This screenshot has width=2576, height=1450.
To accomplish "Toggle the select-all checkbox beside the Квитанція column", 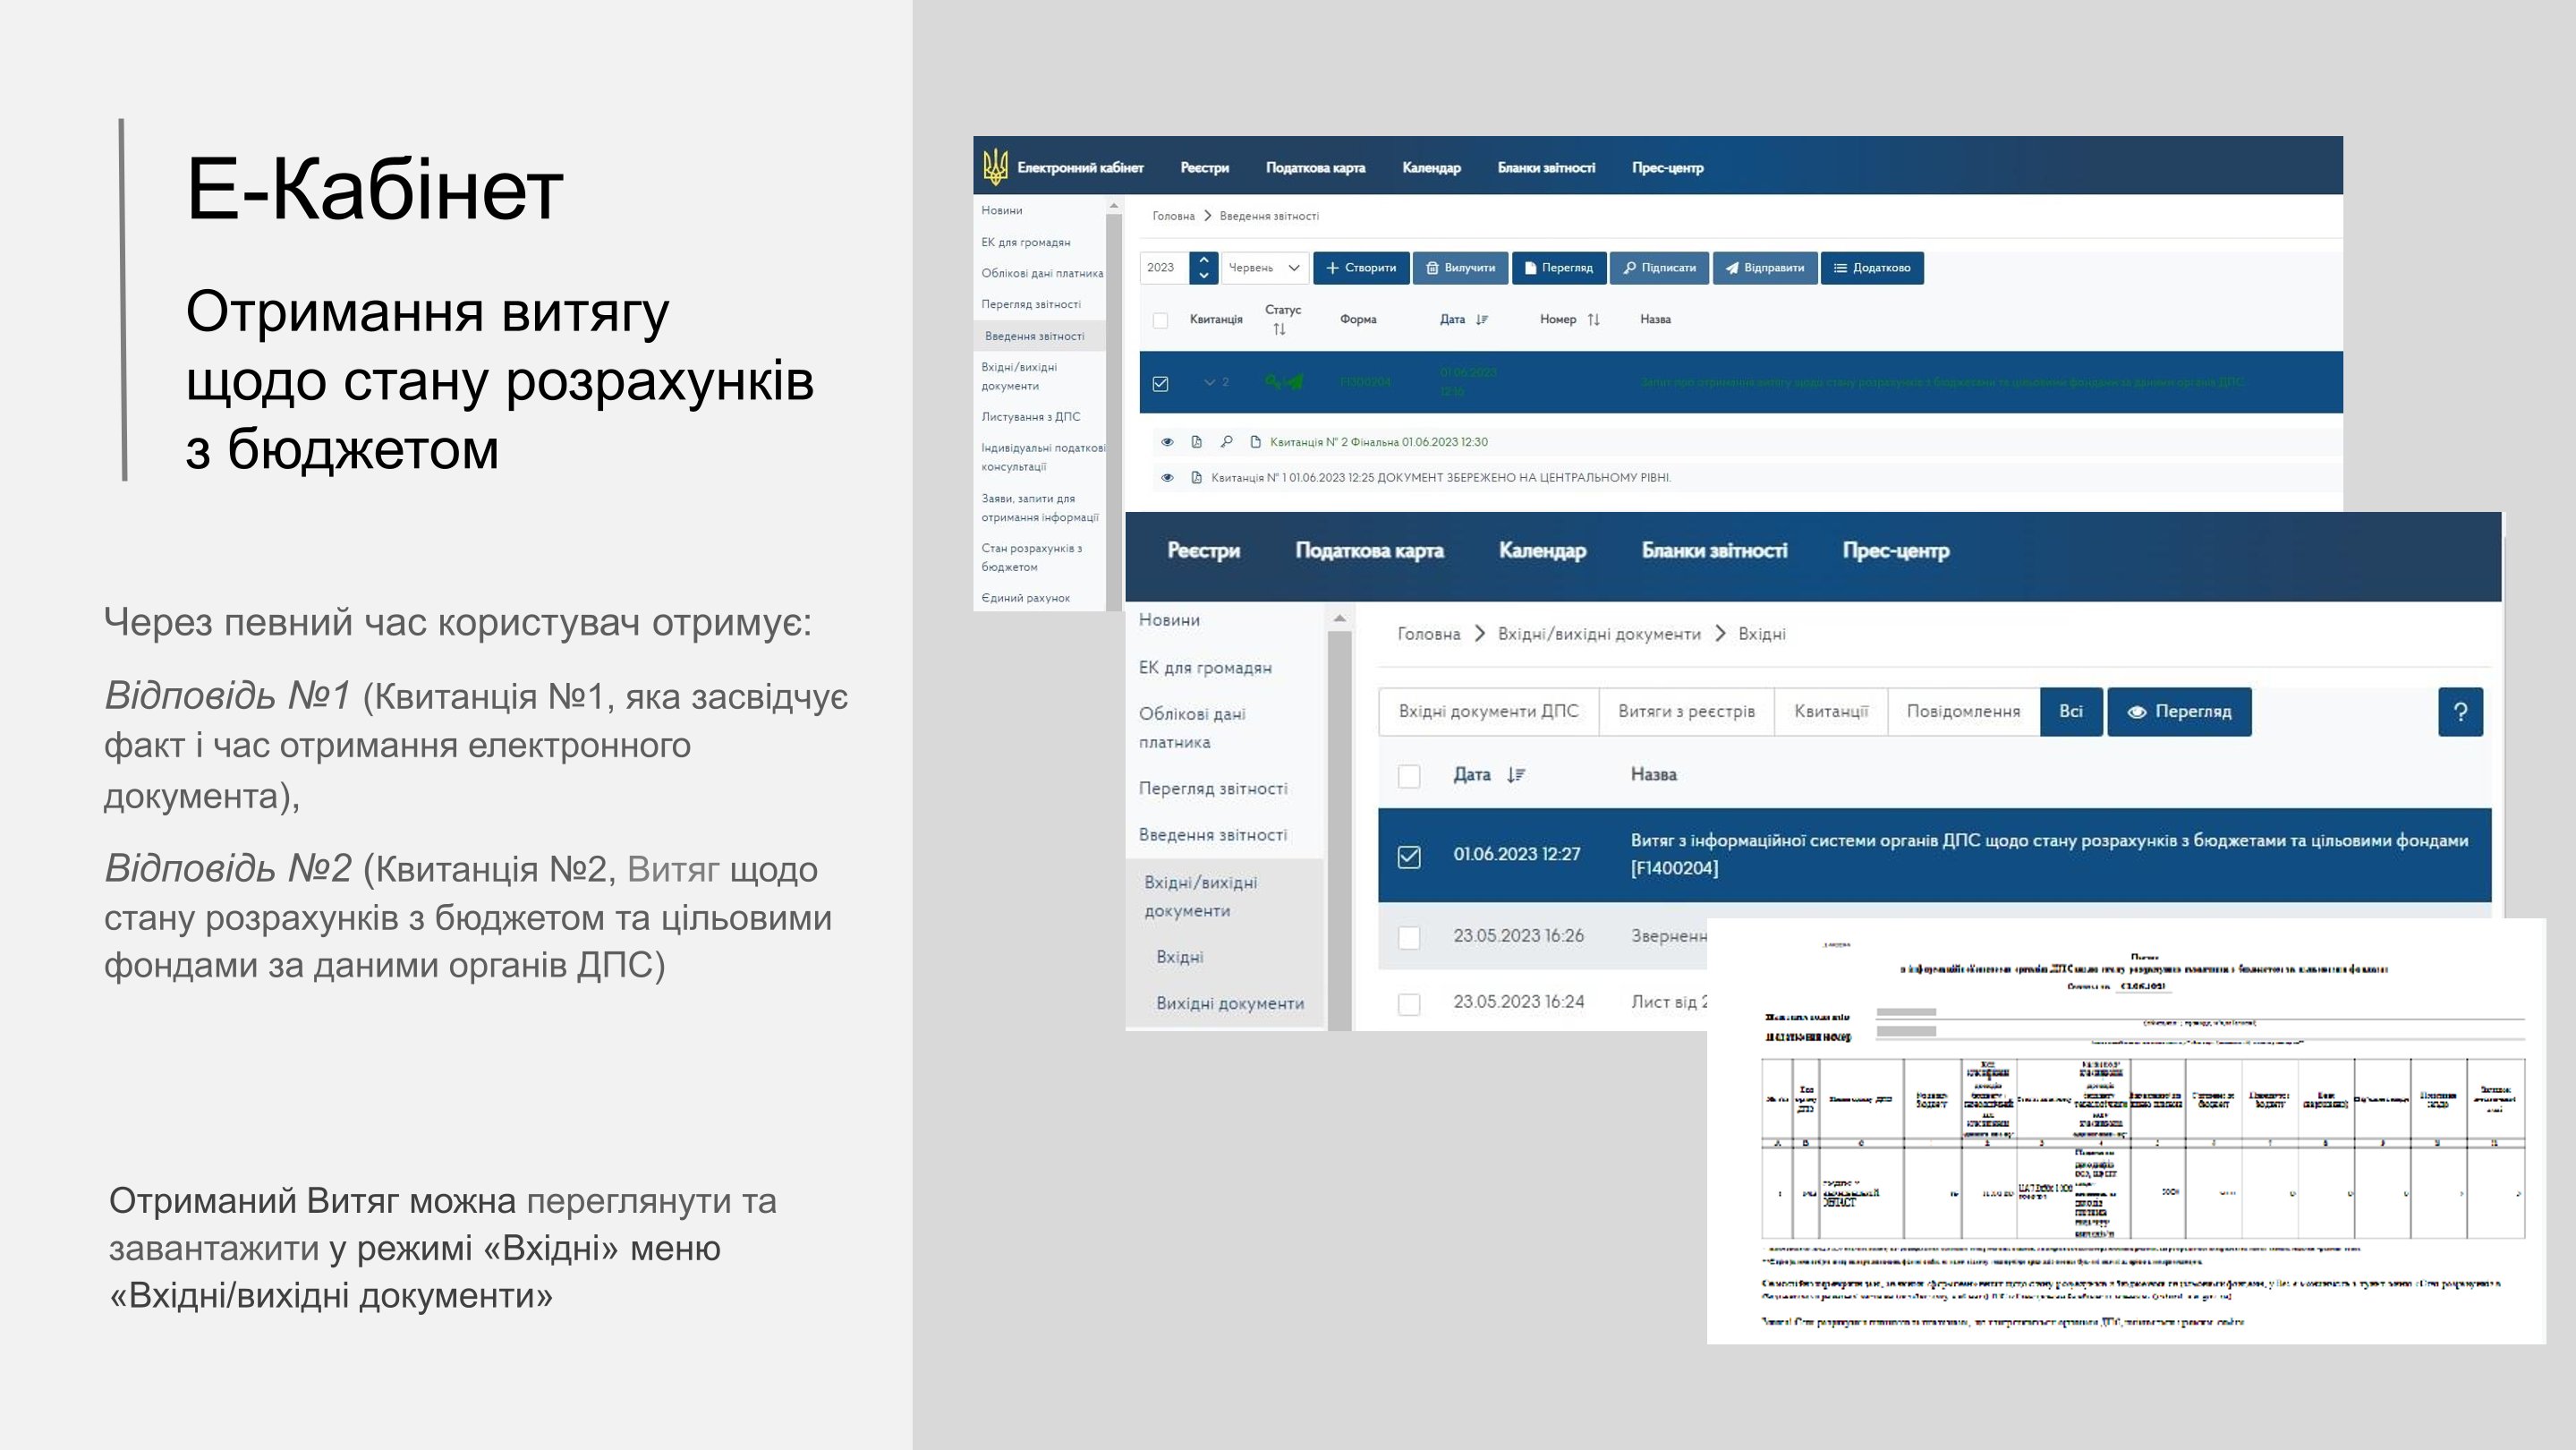I will pos(1160,321).
